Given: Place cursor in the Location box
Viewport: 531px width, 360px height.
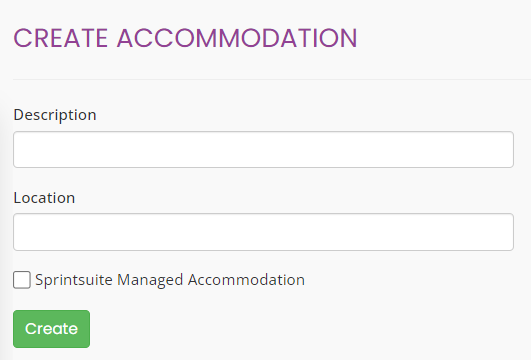Looking at the screenshot, I should [263, 232].
